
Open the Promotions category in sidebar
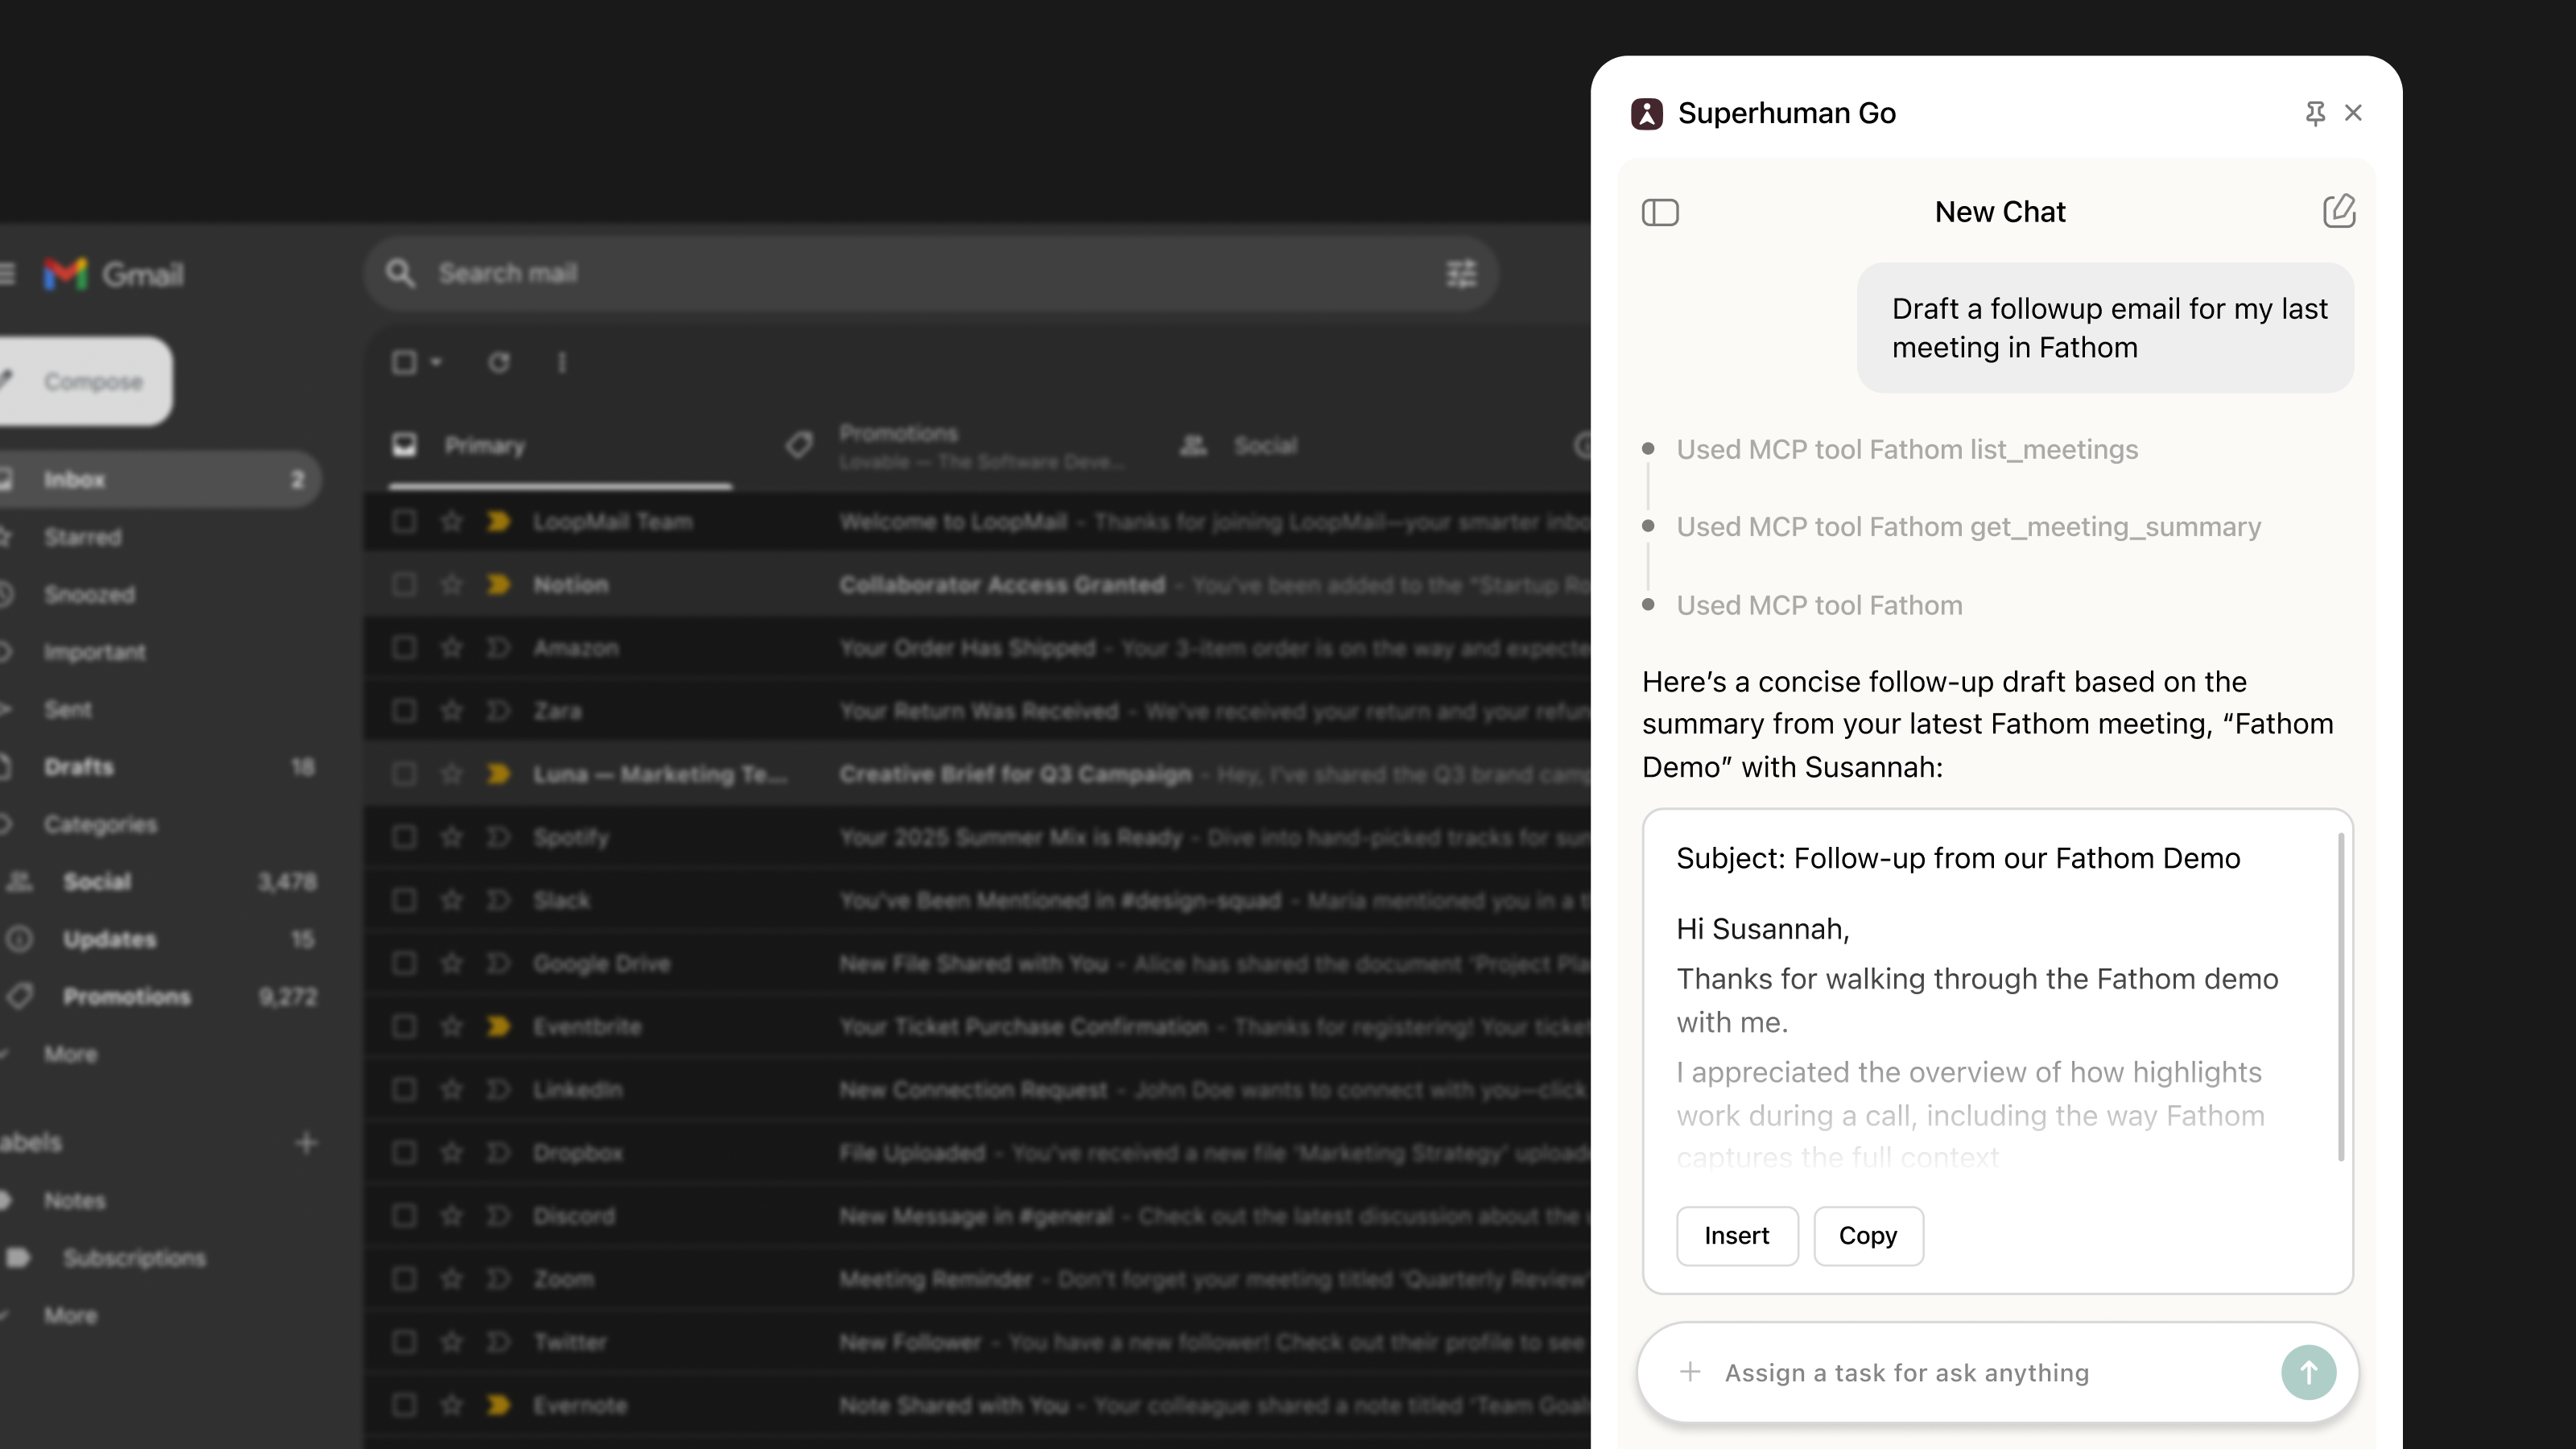coord(127,997)
